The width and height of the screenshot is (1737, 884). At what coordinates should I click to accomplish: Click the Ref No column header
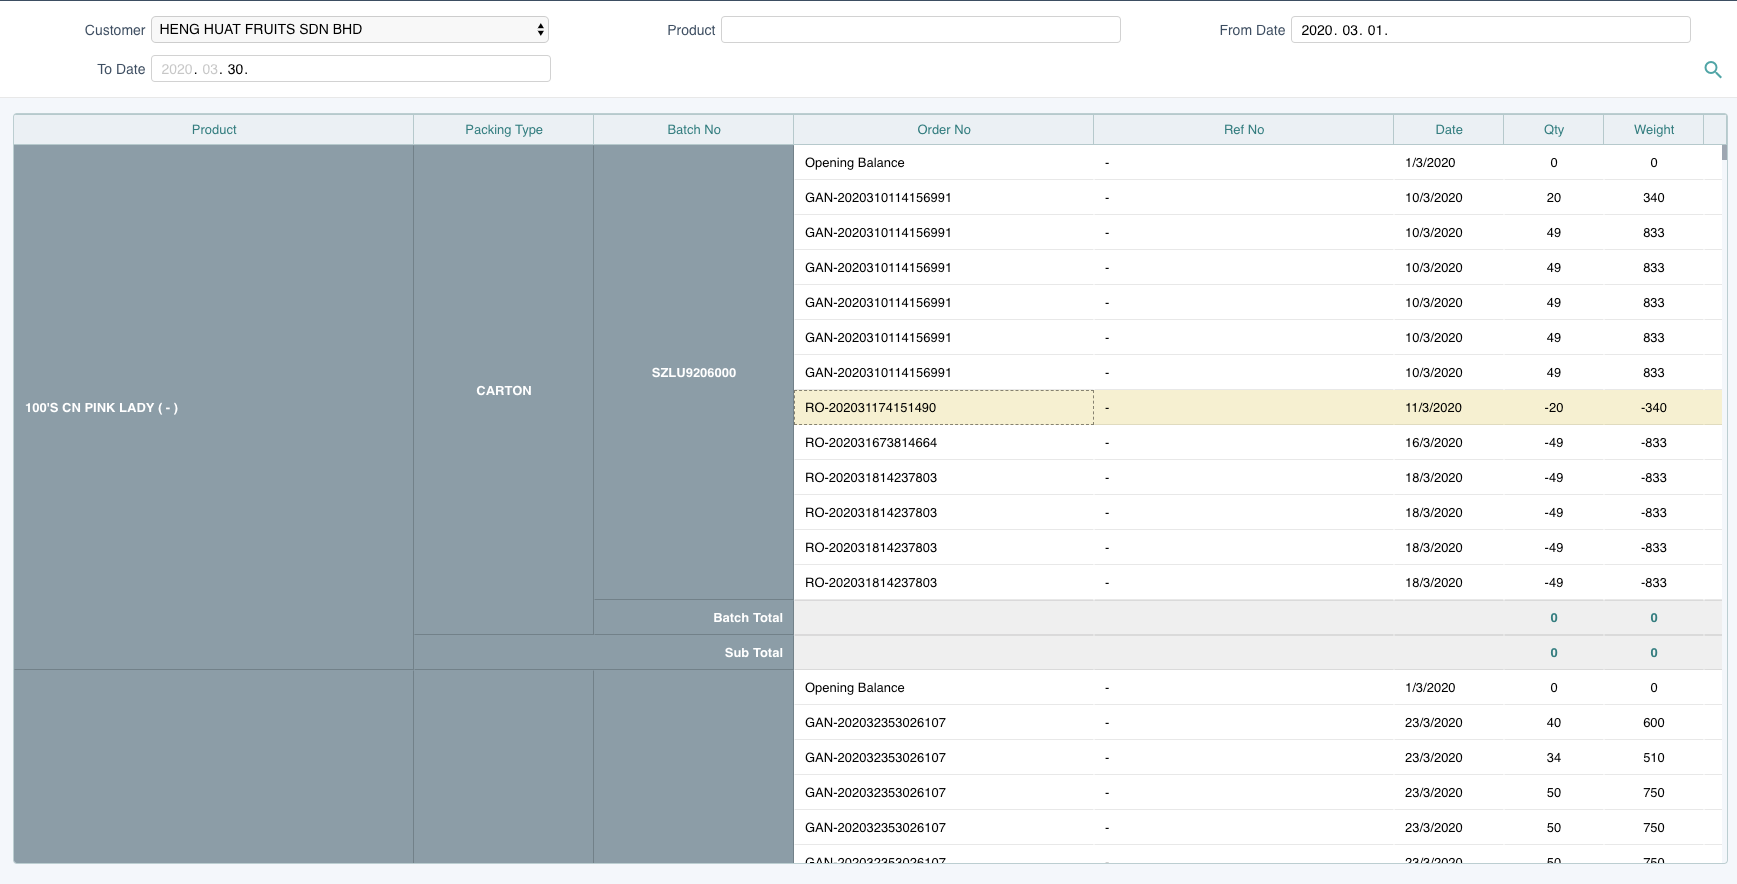coord(1244,129)
